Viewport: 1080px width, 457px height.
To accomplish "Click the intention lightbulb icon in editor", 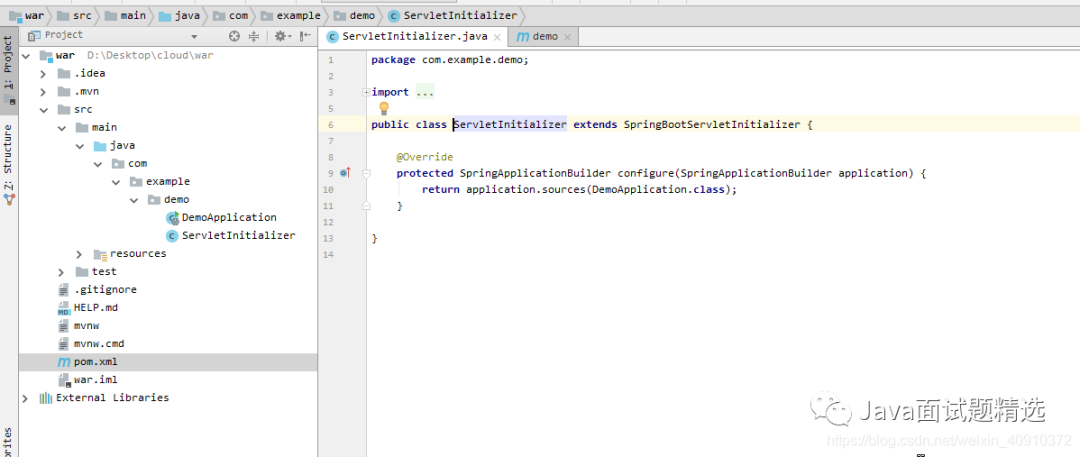I will point(384,108).
